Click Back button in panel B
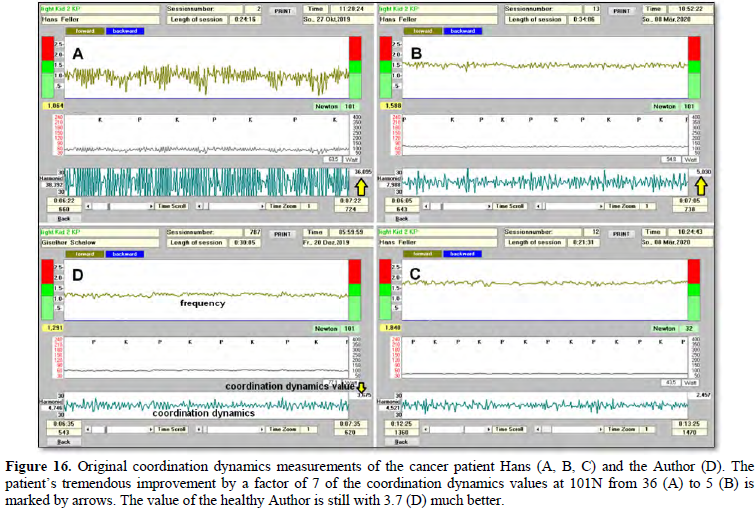The width and height of the screenshot is (756, 513). [402, 218]
